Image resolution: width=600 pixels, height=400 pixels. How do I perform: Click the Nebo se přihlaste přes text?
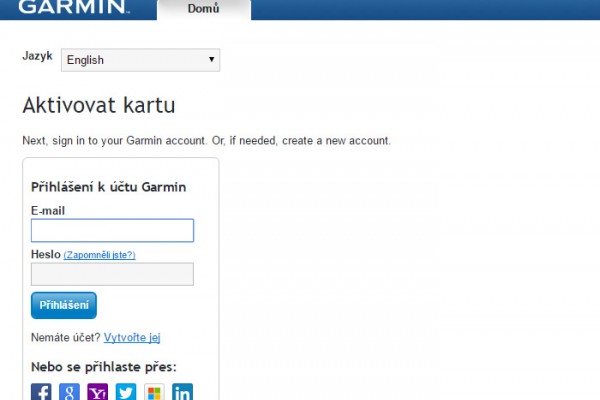104,367
